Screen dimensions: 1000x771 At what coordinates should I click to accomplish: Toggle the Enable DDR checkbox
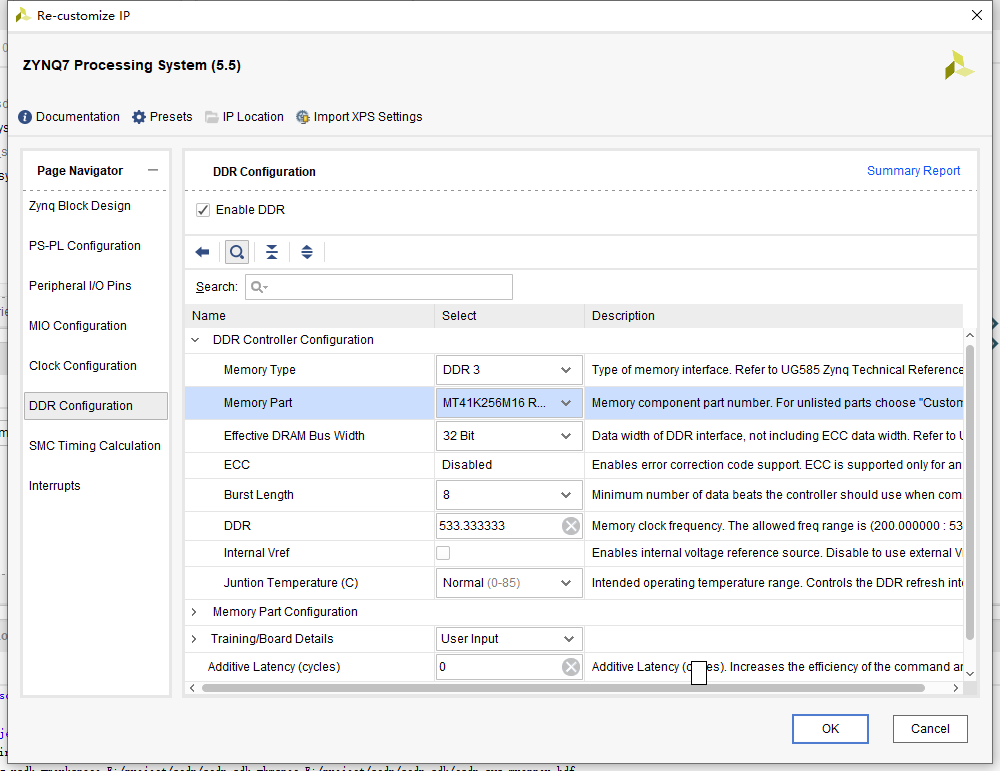point(203,210)
